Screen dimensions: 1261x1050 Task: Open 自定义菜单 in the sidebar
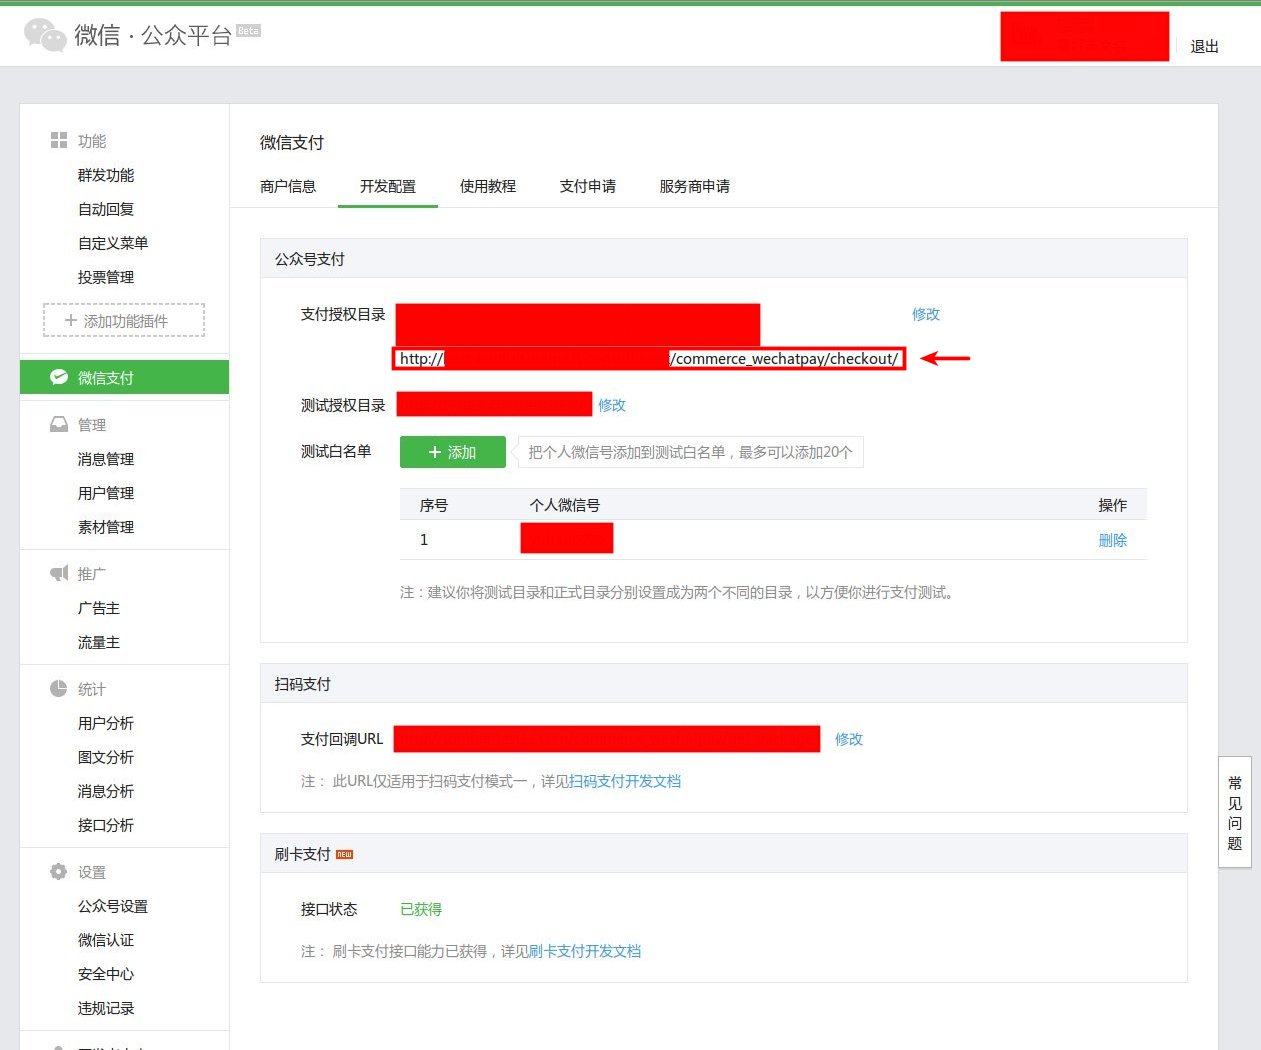point(113,243)
